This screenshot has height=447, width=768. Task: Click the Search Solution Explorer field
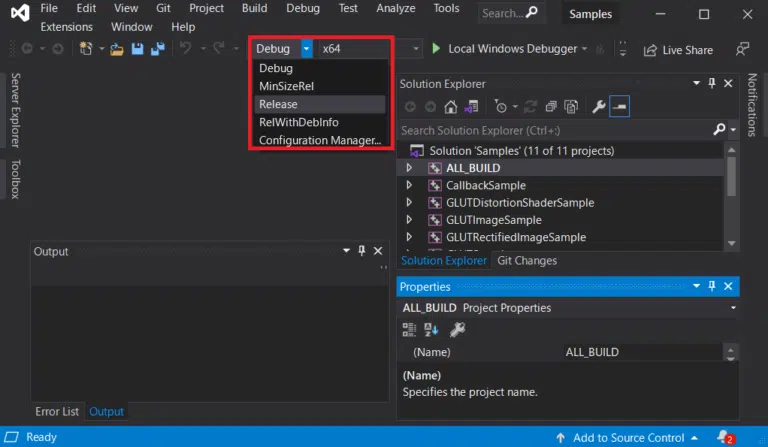[x=555, y=130]
